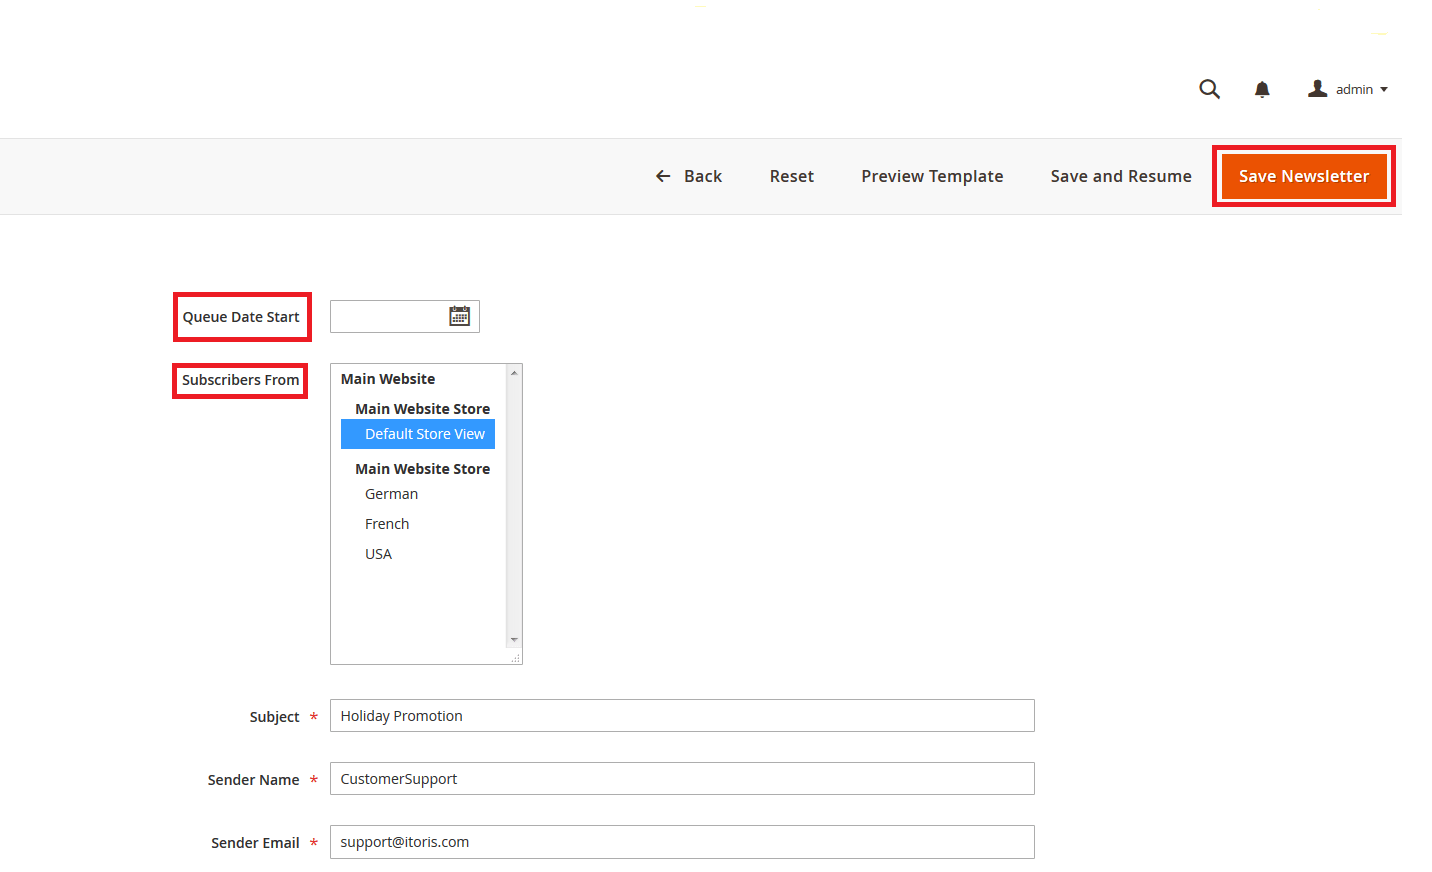Open the calendar picker for Queue Date Start
The image size is (1432, 872).
coord(459,316)
